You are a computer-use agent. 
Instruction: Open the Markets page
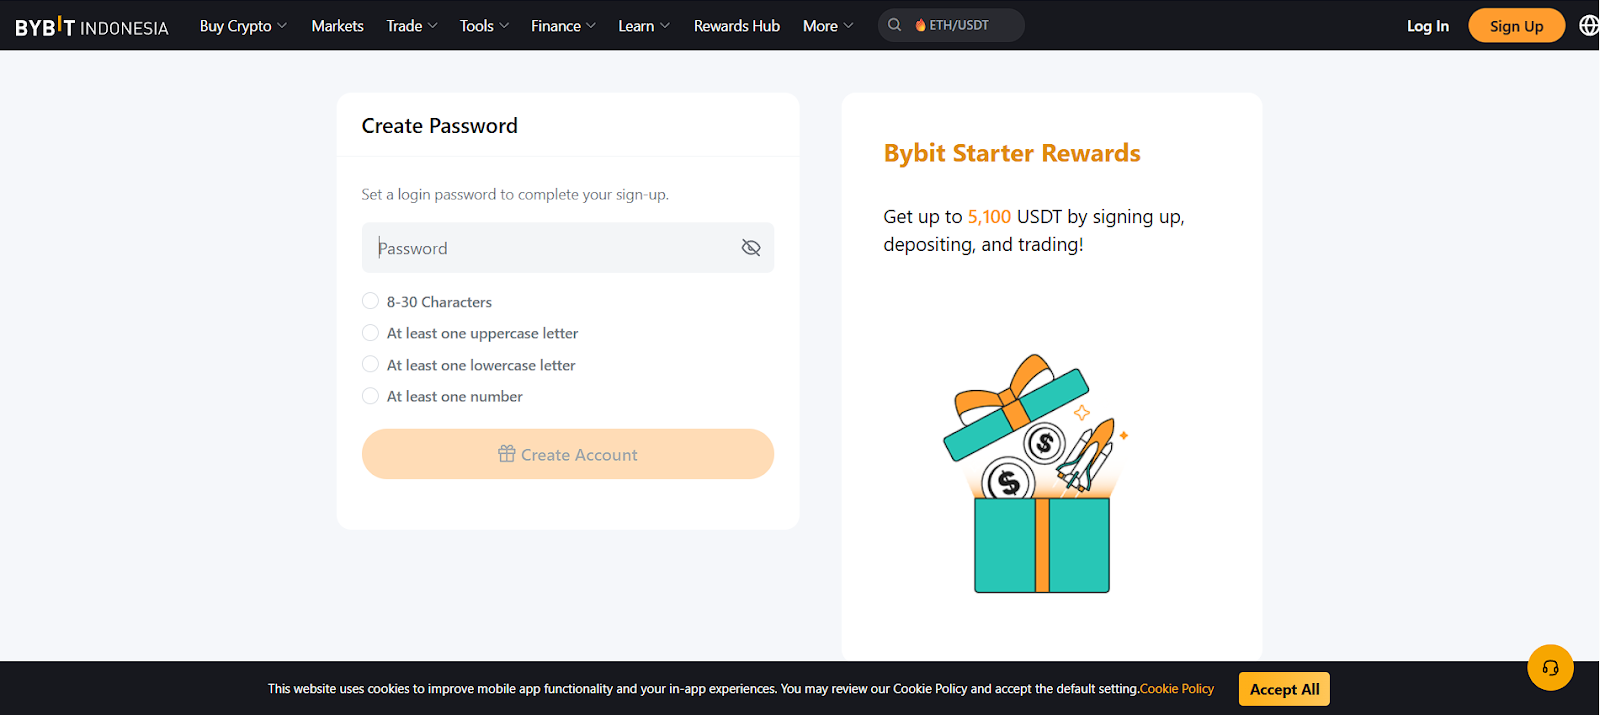pyautogui.click(x=337, y=26)
